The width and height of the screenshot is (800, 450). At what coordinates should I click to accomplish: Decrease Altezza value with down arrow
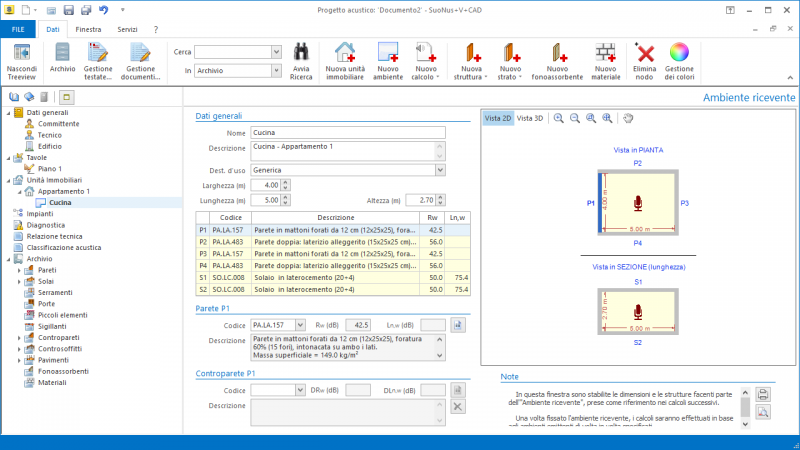pyautogui.click(x=441, y=203)
